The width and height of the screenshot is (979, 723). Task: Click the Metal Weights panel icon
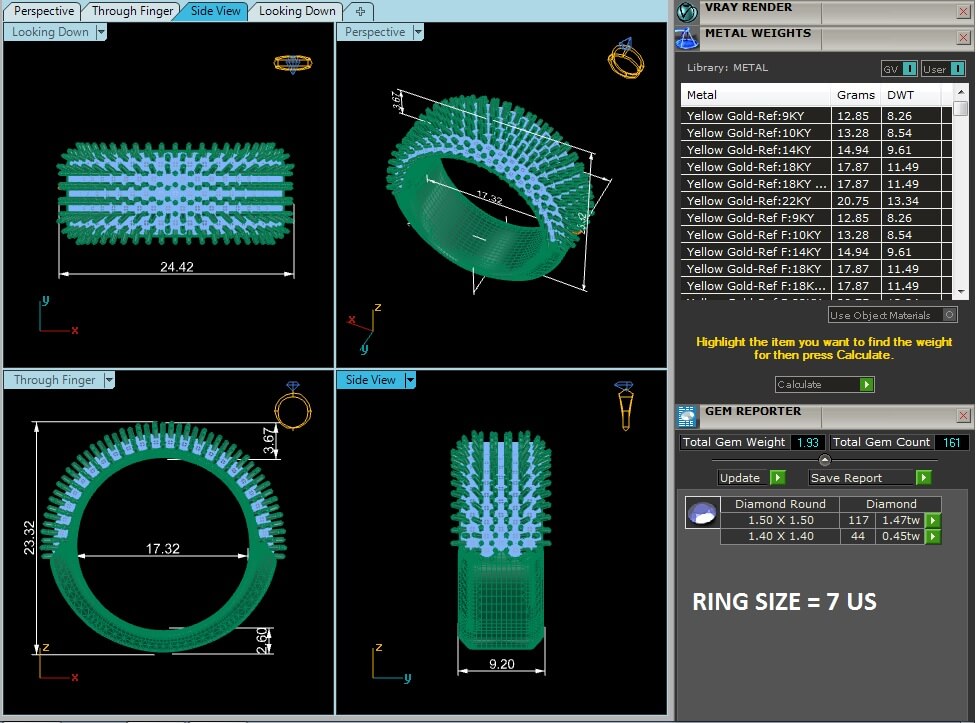click(687, 38)
